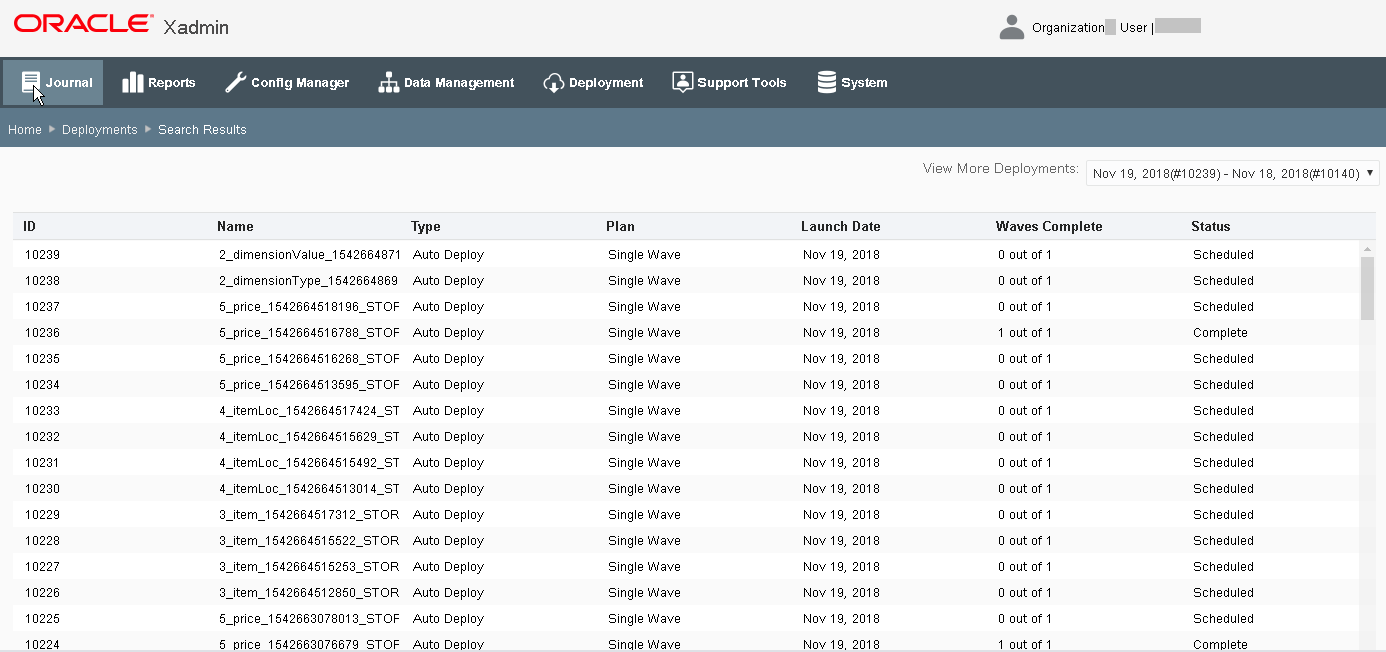Click Scheduled status for deployment 10239
Screen dimensions: 1386x652
(1223, 255)
